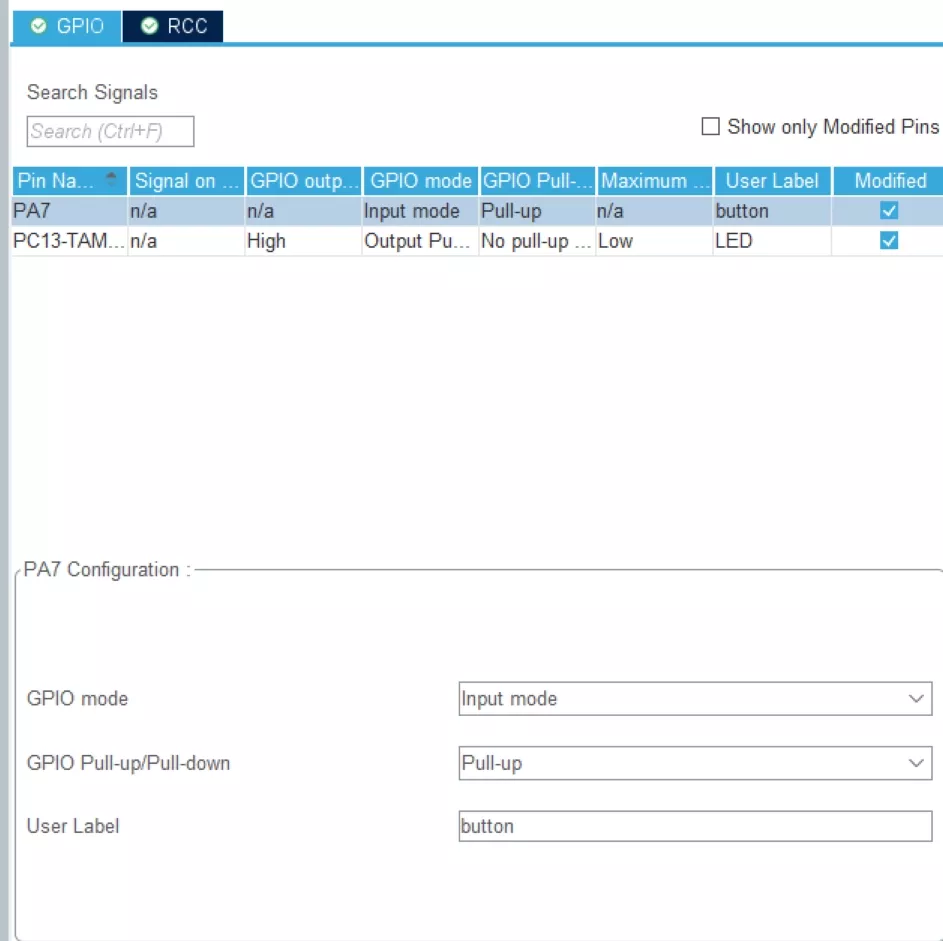
Task: Select the PC13-TAMPER pin row
Action: point(68,241)
